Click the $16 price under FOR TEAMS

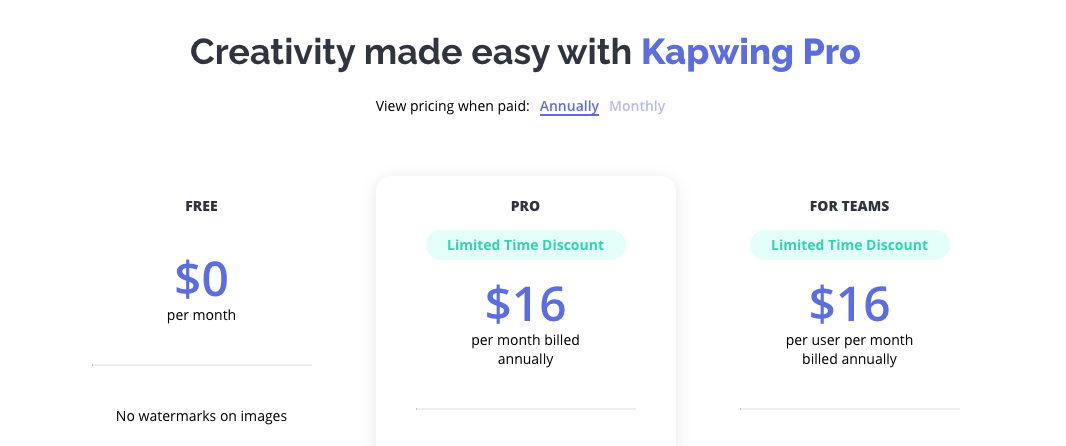(849, 304)
